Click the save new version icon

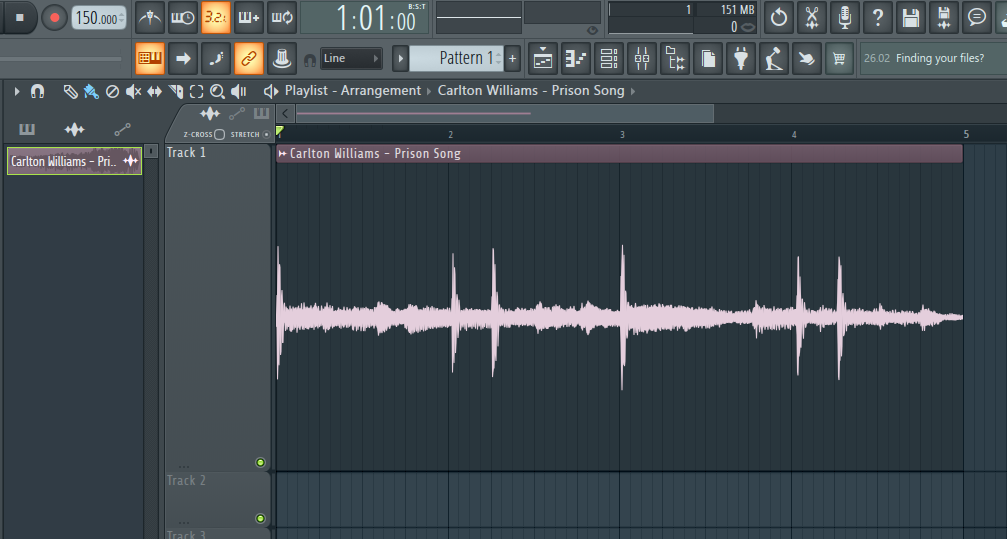point(943,18)
